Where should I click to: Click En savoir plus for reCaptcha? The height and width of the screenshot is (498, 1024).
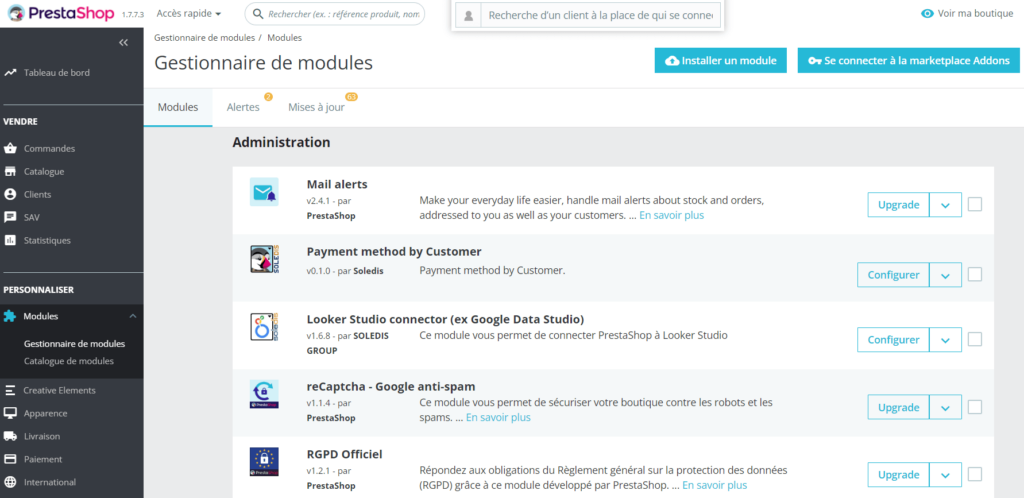point(498,417)
